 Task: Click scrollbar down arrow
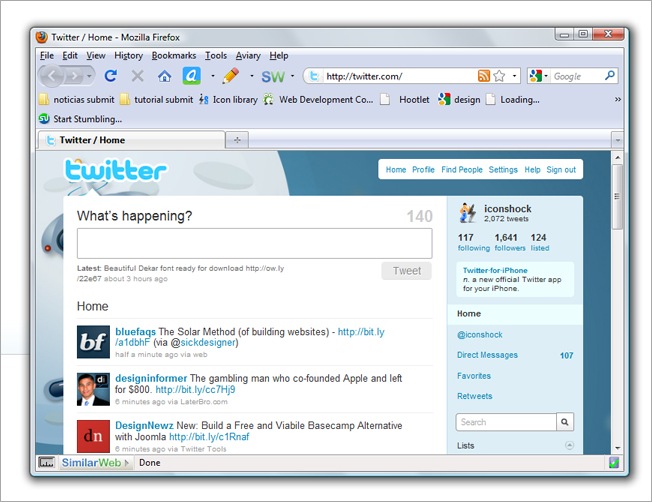[x=617, y=448]
